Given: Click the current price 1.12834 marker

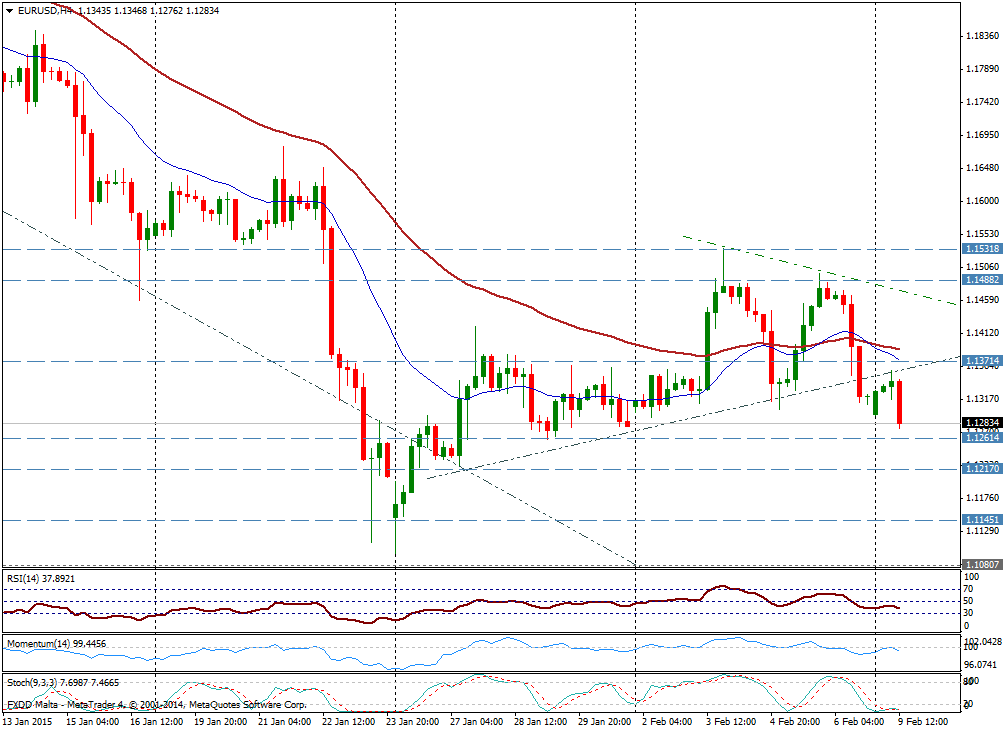Looking at the screenshot, I should pyautogui.click(x=981, y=423).
